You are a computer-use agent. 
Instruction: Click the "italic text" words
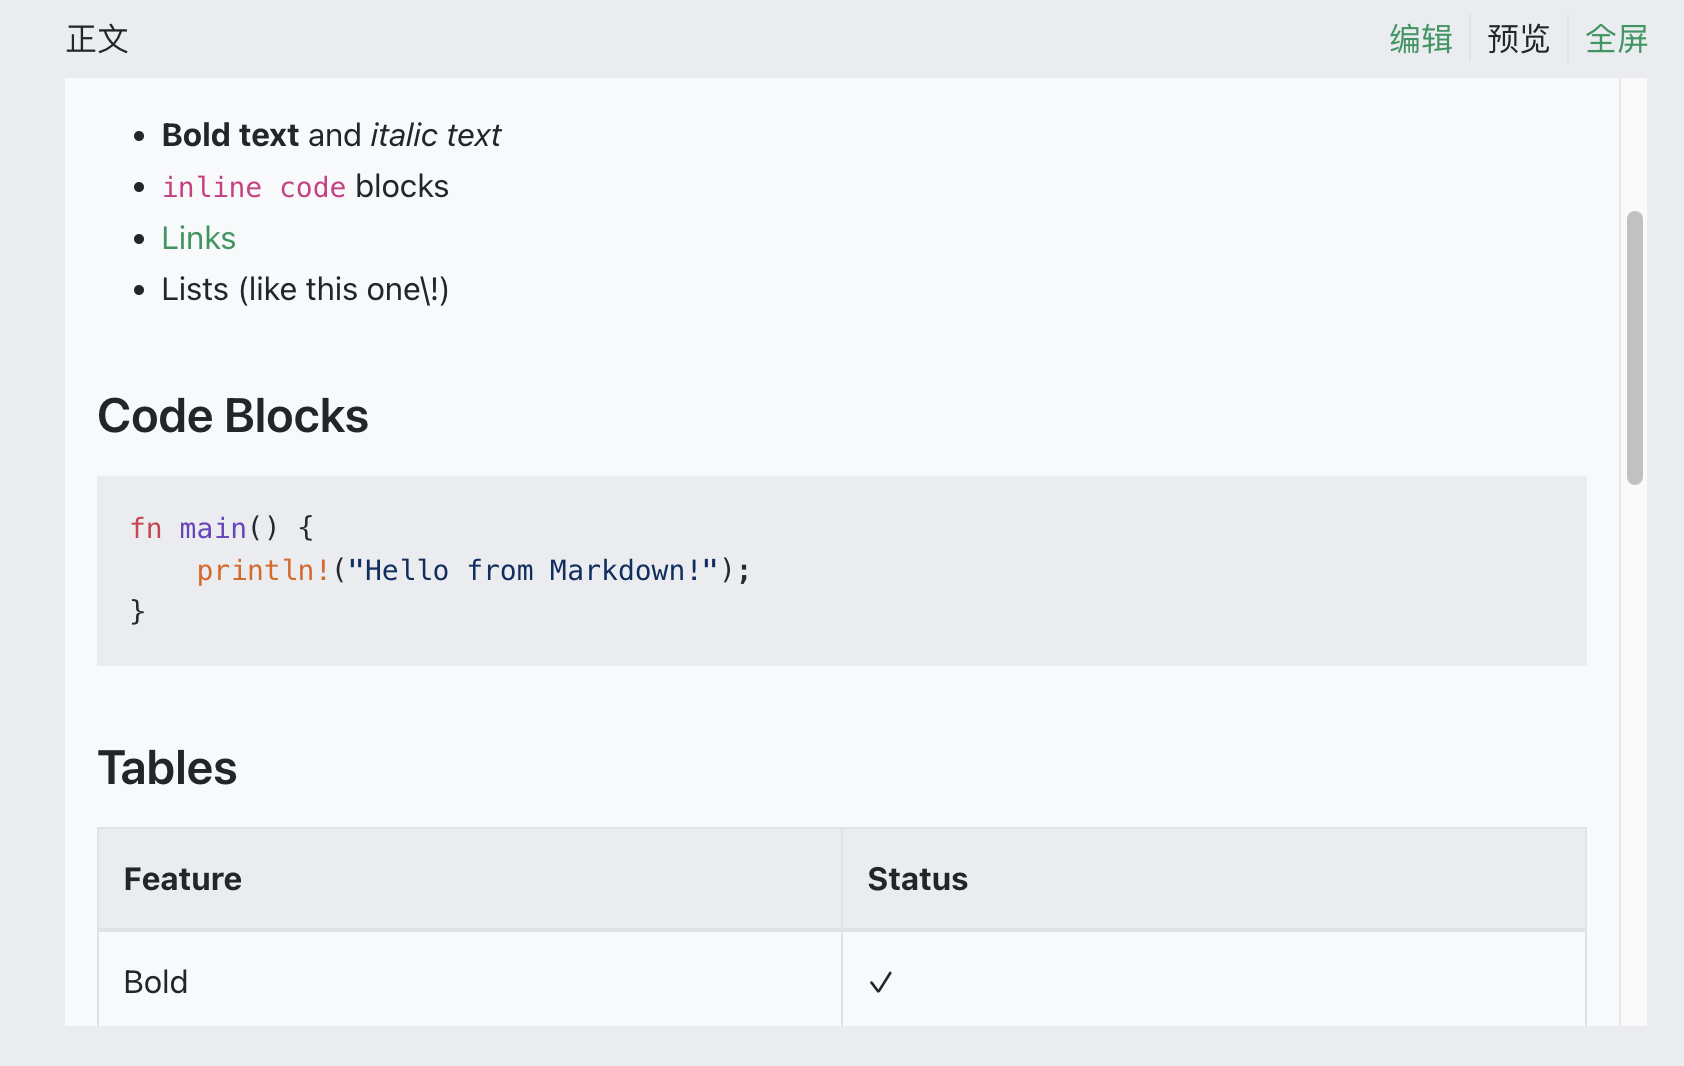(x=435, y=135)
